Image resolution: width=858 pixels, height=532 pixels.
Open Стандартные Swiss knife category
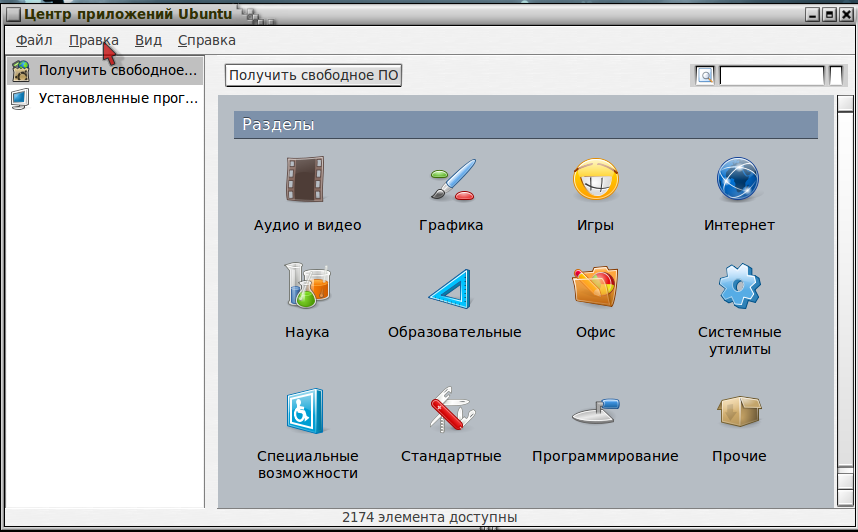(x=451, y=410)
